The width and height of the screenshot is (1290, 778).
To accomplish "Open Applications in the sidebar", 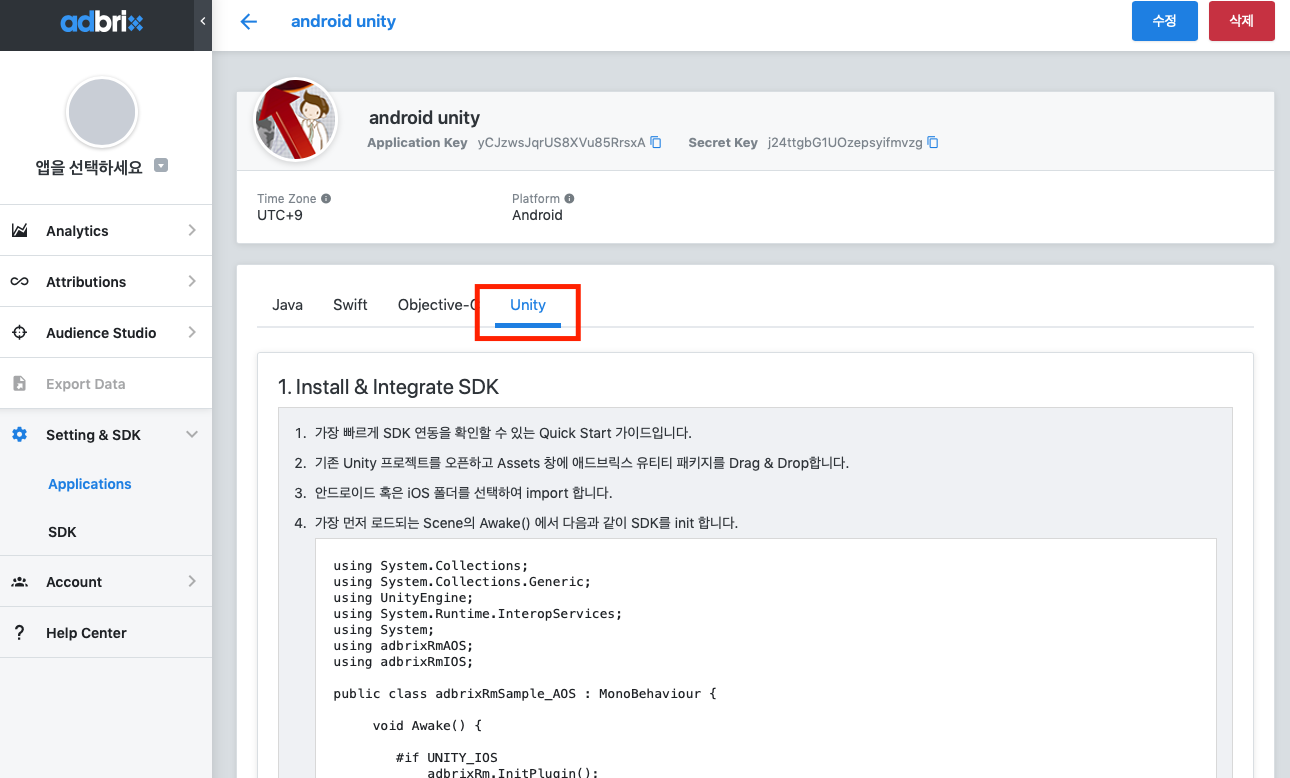I will pos(90,484).
